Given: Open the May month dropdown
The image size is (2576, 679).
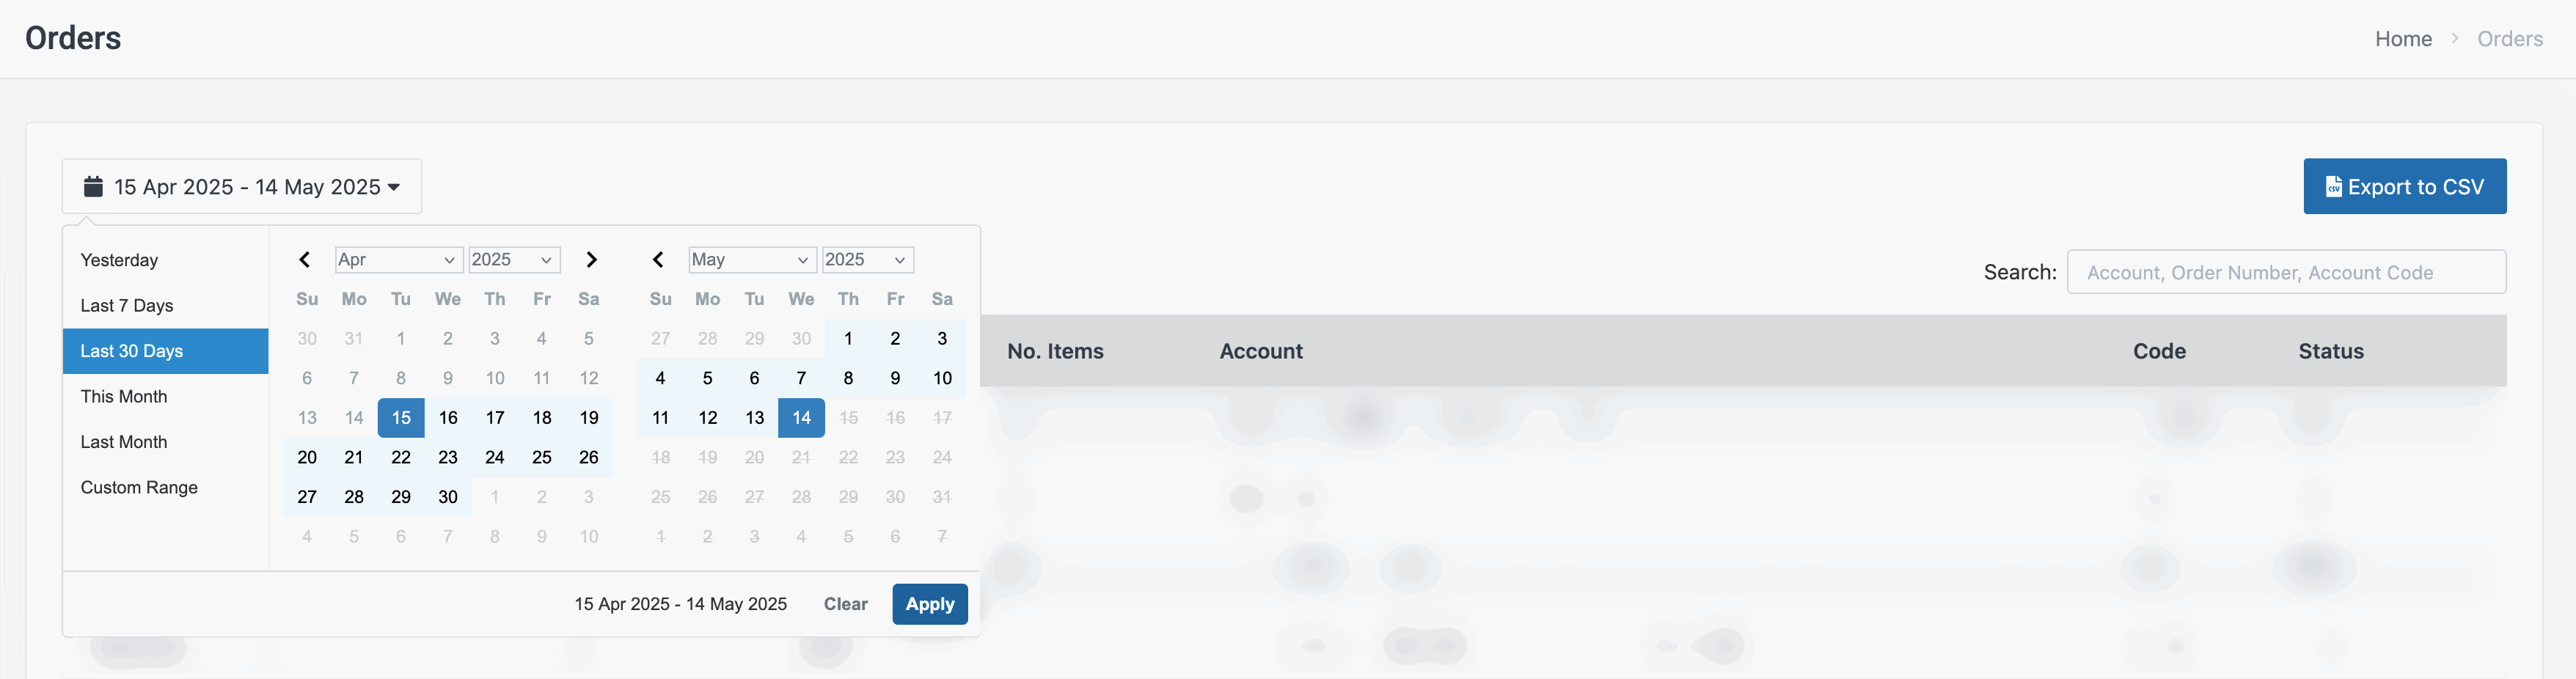Looking at the screenshot, I should tap(751, 260).
